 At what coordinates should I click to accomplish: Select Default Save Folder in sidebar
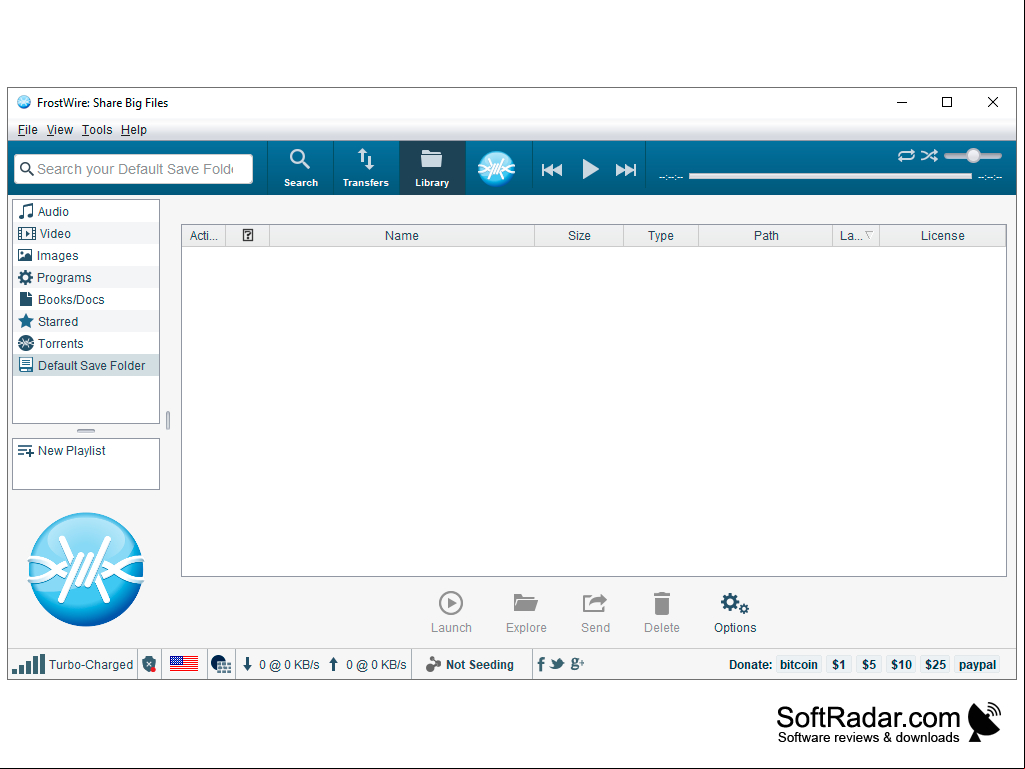(x=86, y=366)
